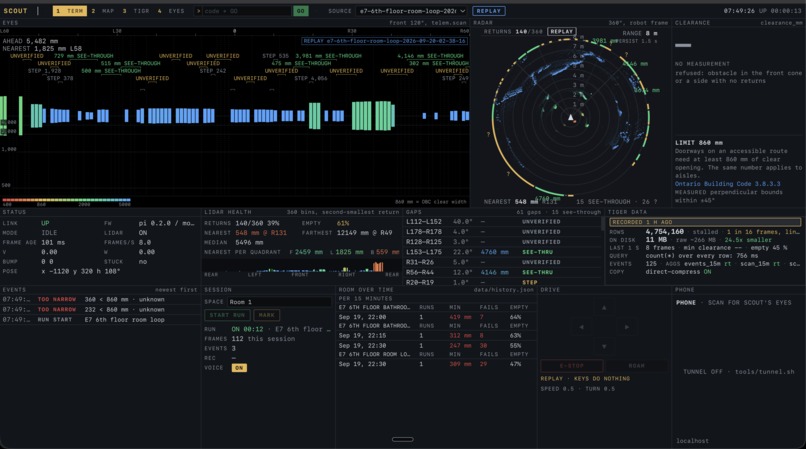This screenshot has width=806, height=449.
Task: Click the TOO NARROW 360 < 860 mm event
Action: pyautogui.click(x=100, y=299)
